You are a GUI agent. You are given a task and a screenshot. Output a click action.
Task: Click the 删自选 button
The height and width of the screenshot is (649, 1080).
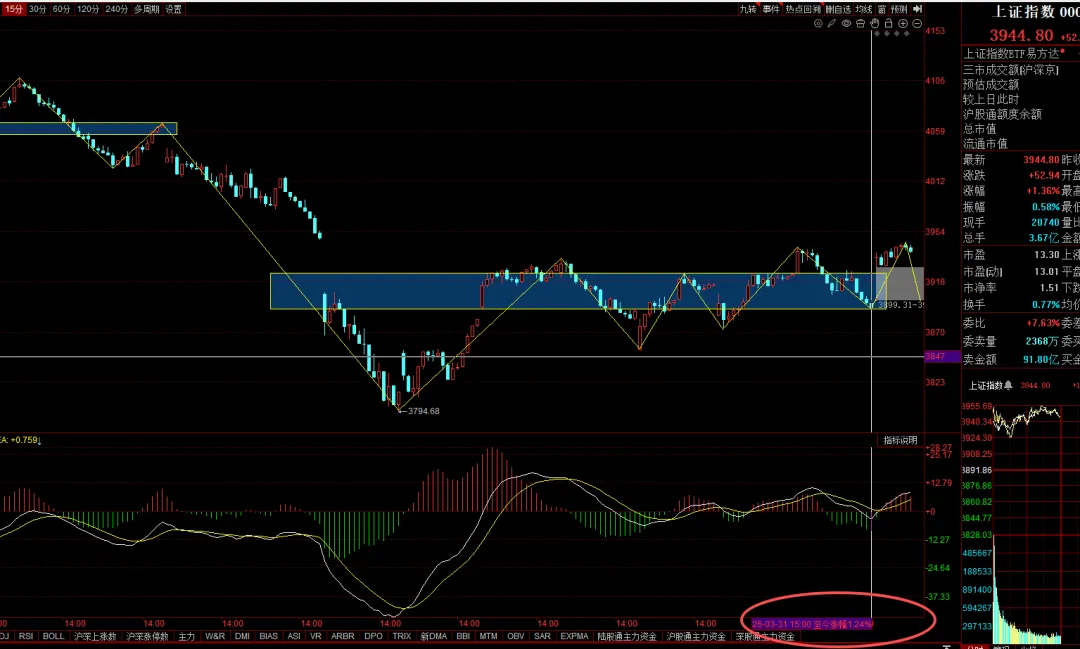click(x=838, y=9)
